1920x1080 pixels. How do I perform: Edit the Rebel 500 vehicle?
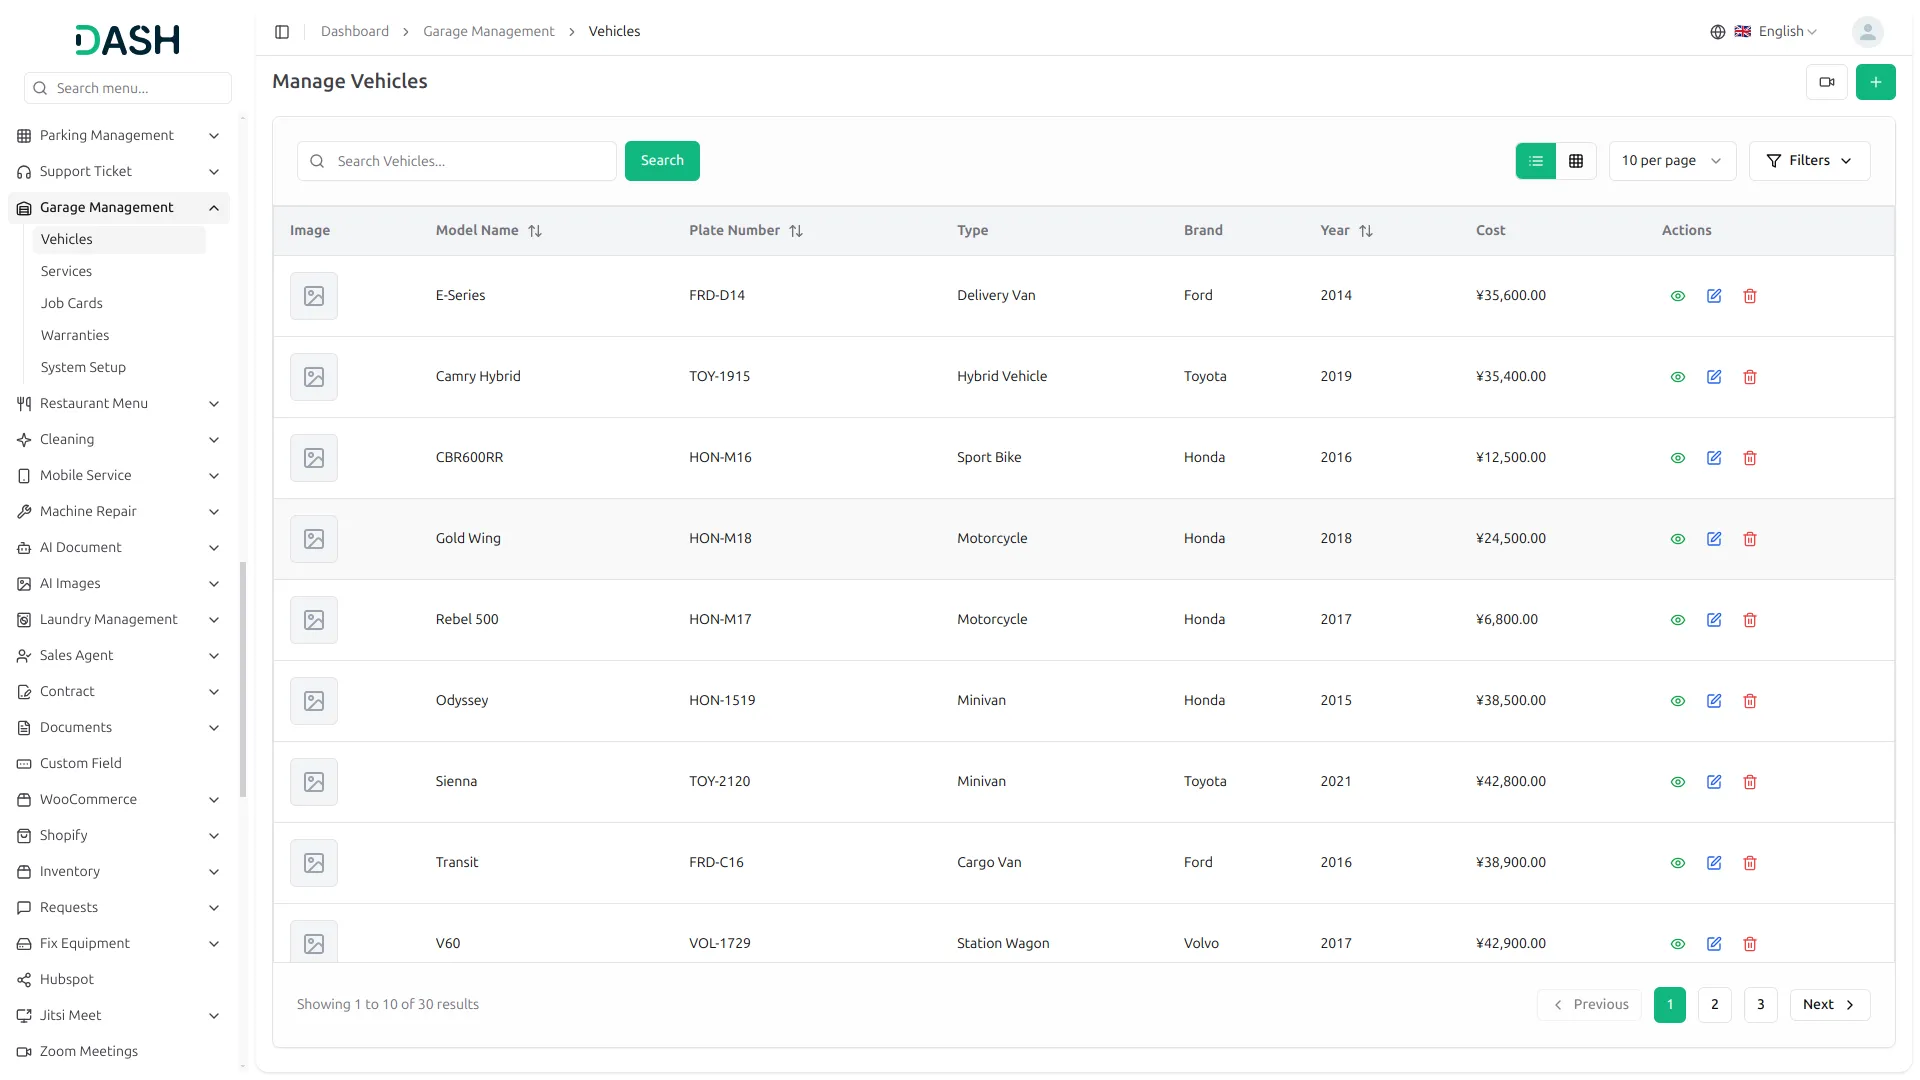pyautogui.click(x=1714, y=620)
